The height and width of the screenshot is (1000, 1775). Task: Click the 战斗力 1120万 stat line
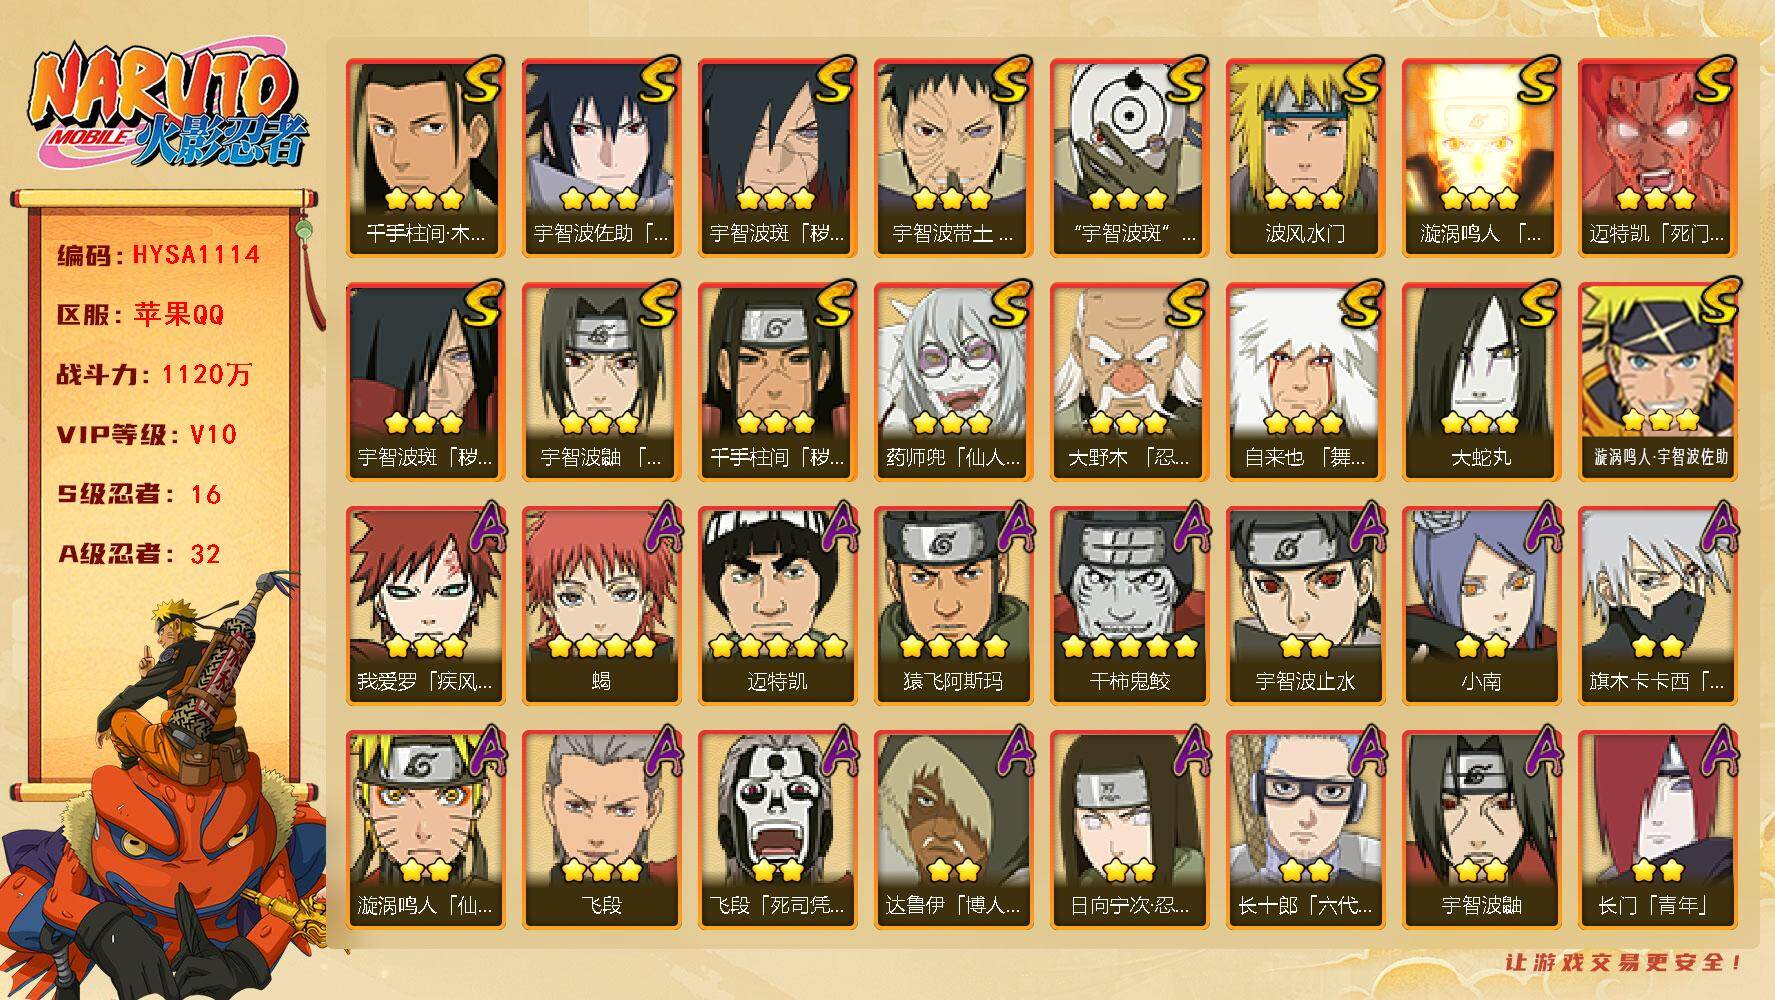tap(154, 375)
